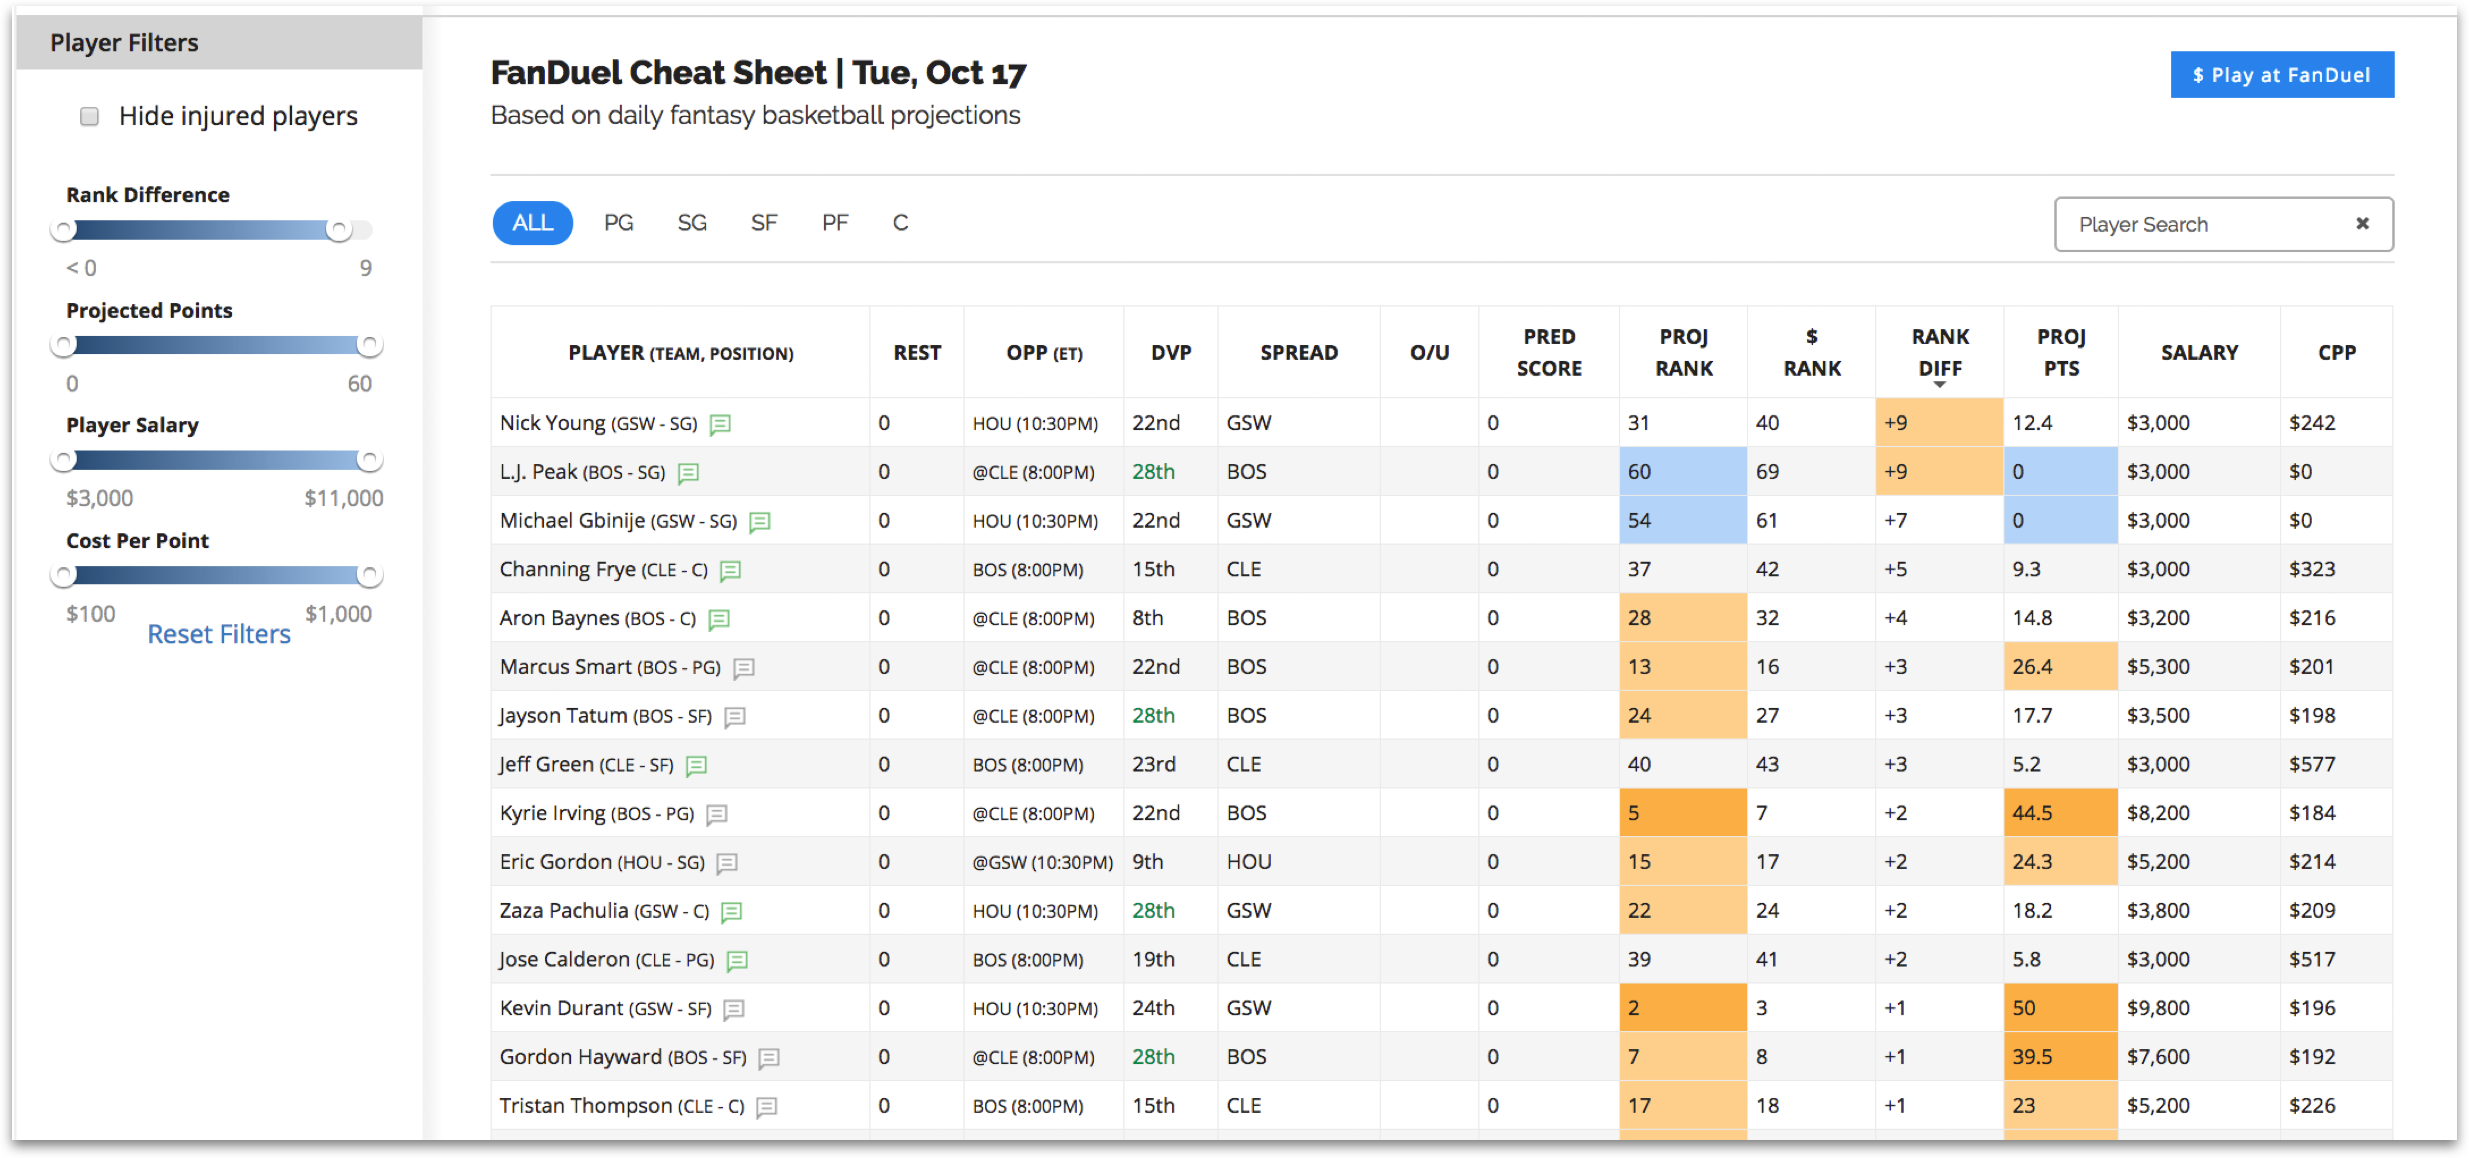Click the Reset Filters link
Viewport: 2469px width, 1158px height.
click(x=216, y=633)
